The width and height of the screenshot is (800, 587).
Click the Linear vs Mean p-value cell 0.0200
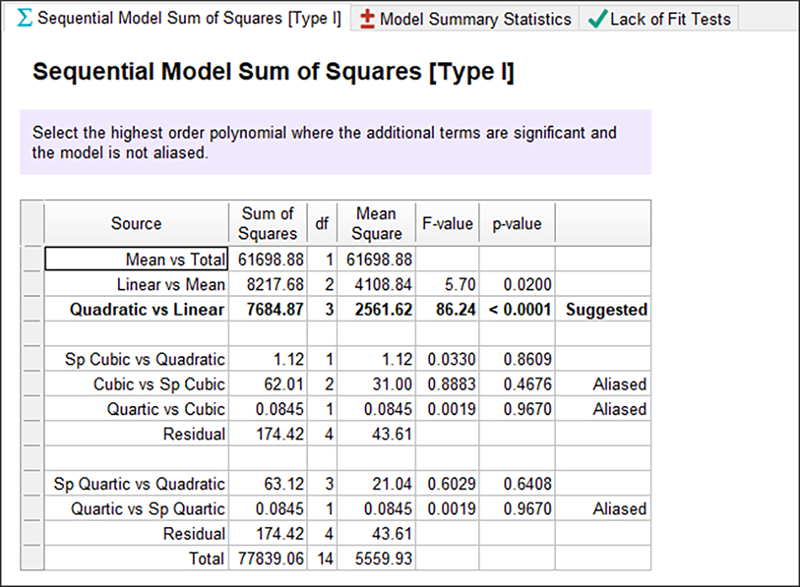(x=517, y=285)
